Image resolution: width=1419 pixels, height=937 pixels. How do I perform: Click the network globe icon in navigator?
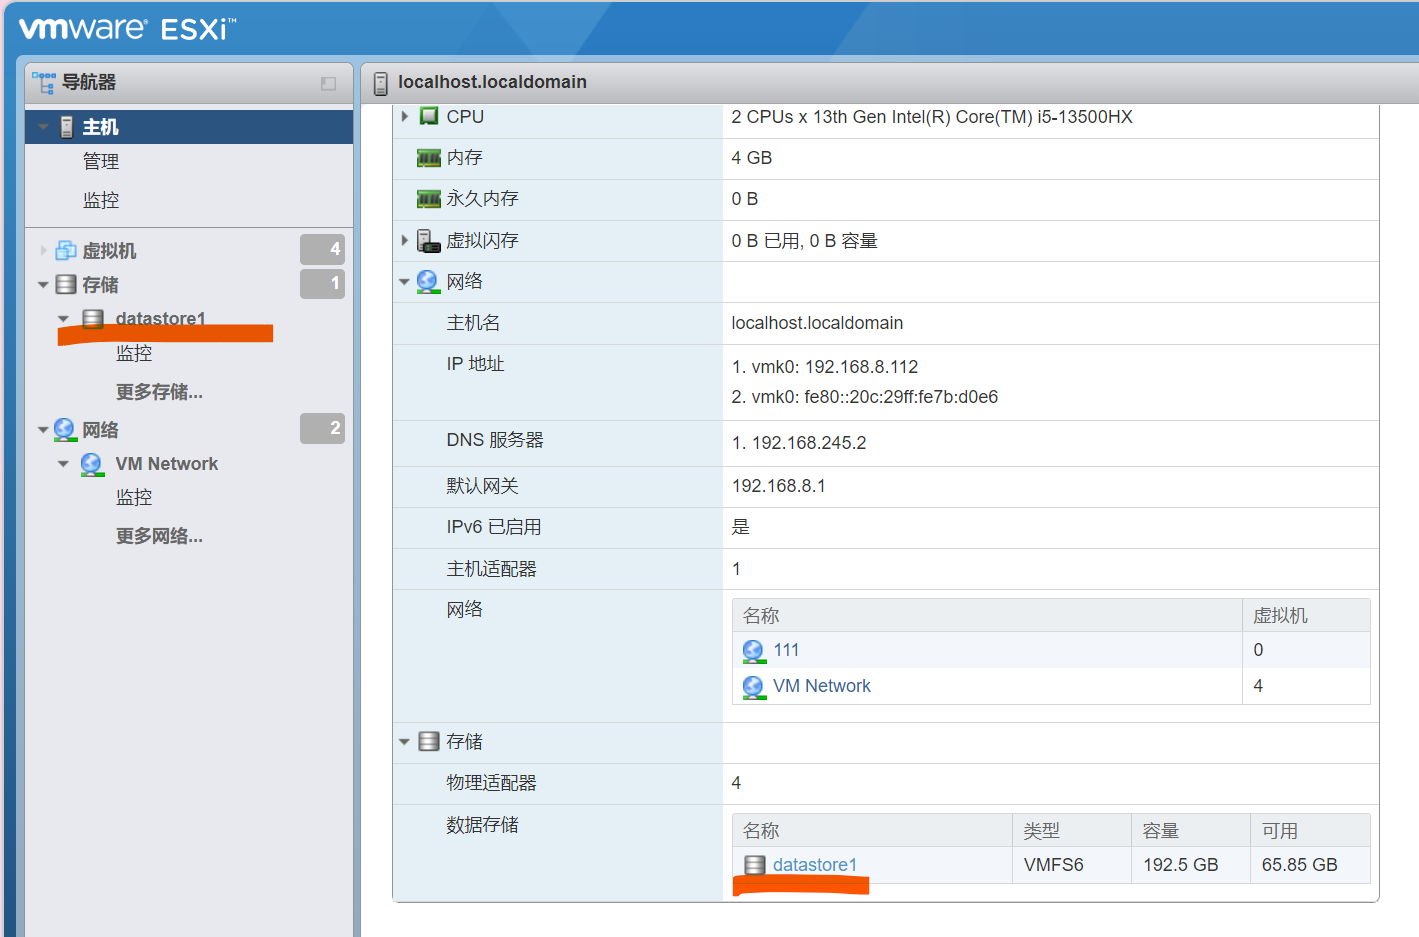65,430
